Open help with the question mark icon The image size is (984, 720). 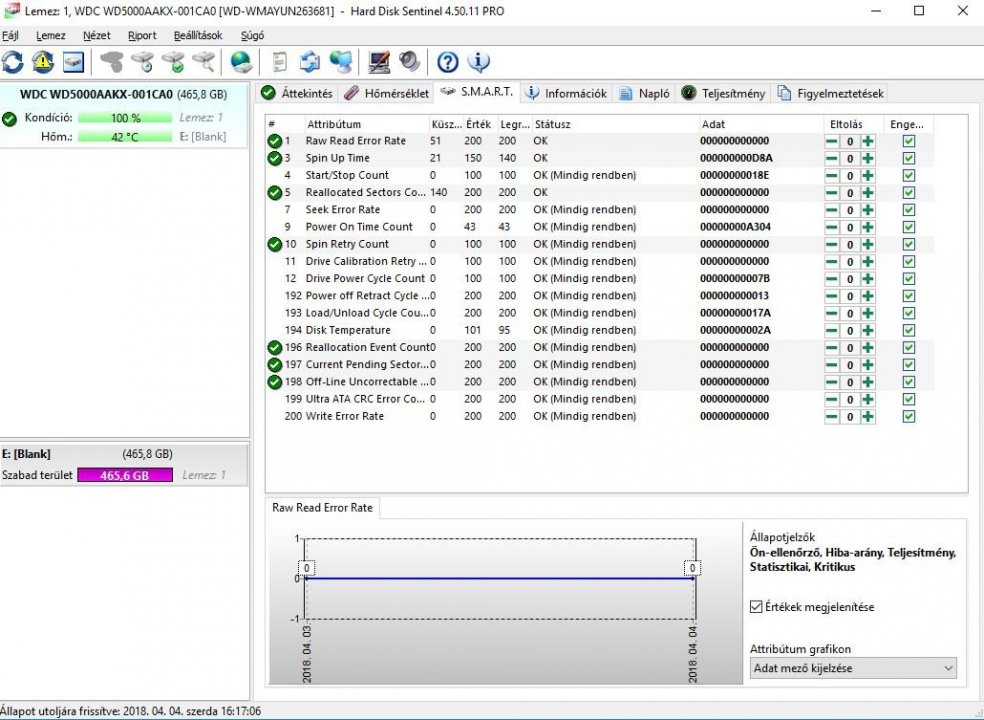(448, 62)
